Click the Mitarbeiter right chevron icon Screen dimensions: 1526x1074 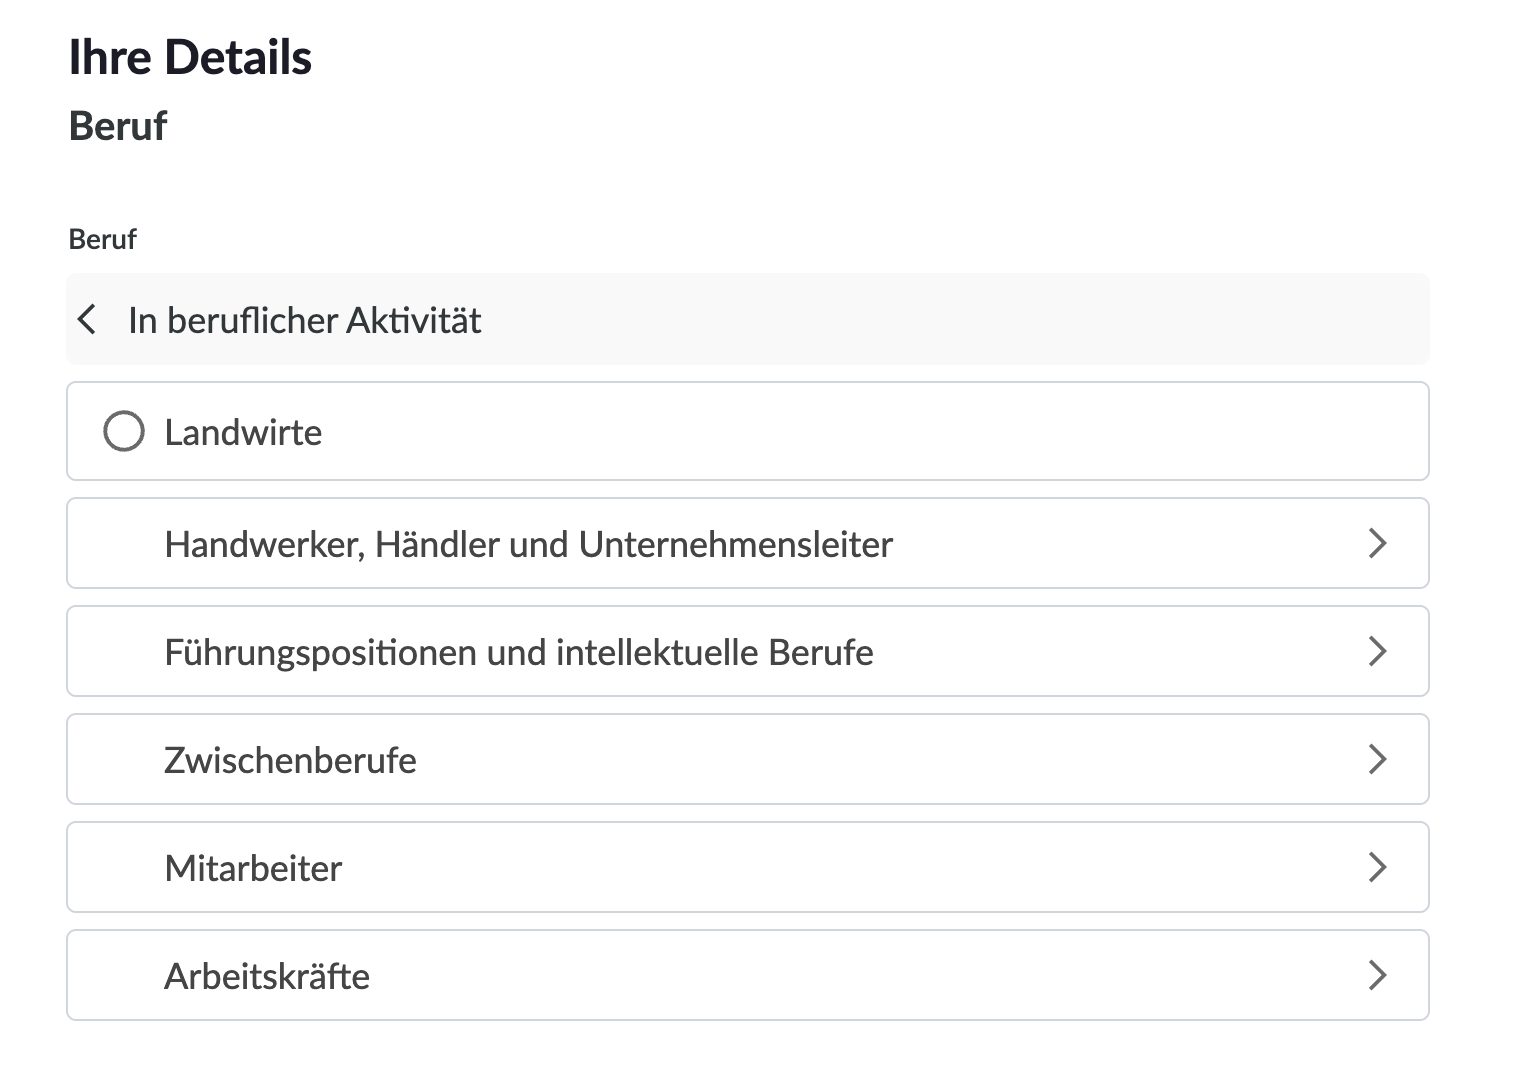click(1377, 867)
